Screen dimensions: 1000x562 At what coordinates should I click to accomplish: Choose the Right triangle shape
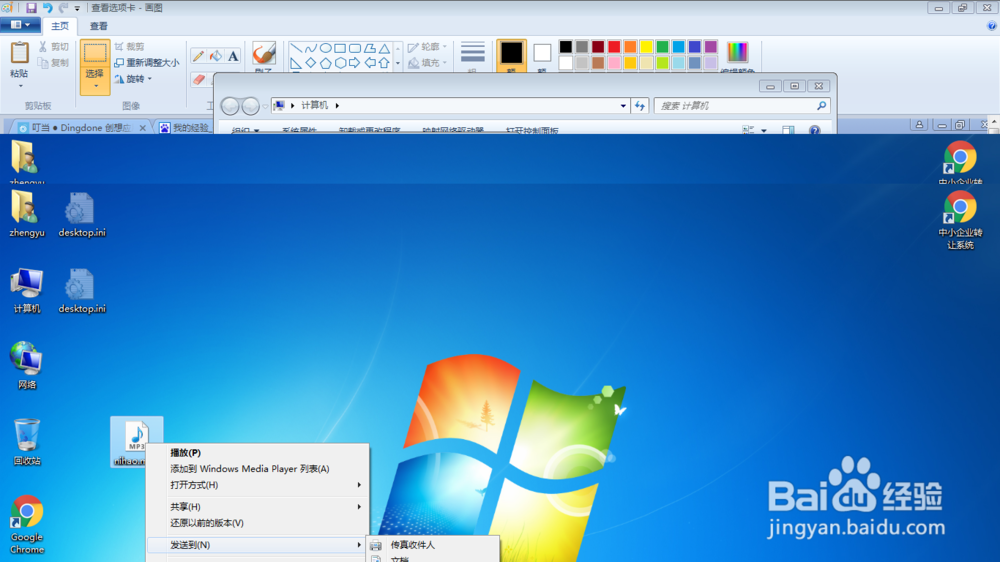click(x=296, y=63)
